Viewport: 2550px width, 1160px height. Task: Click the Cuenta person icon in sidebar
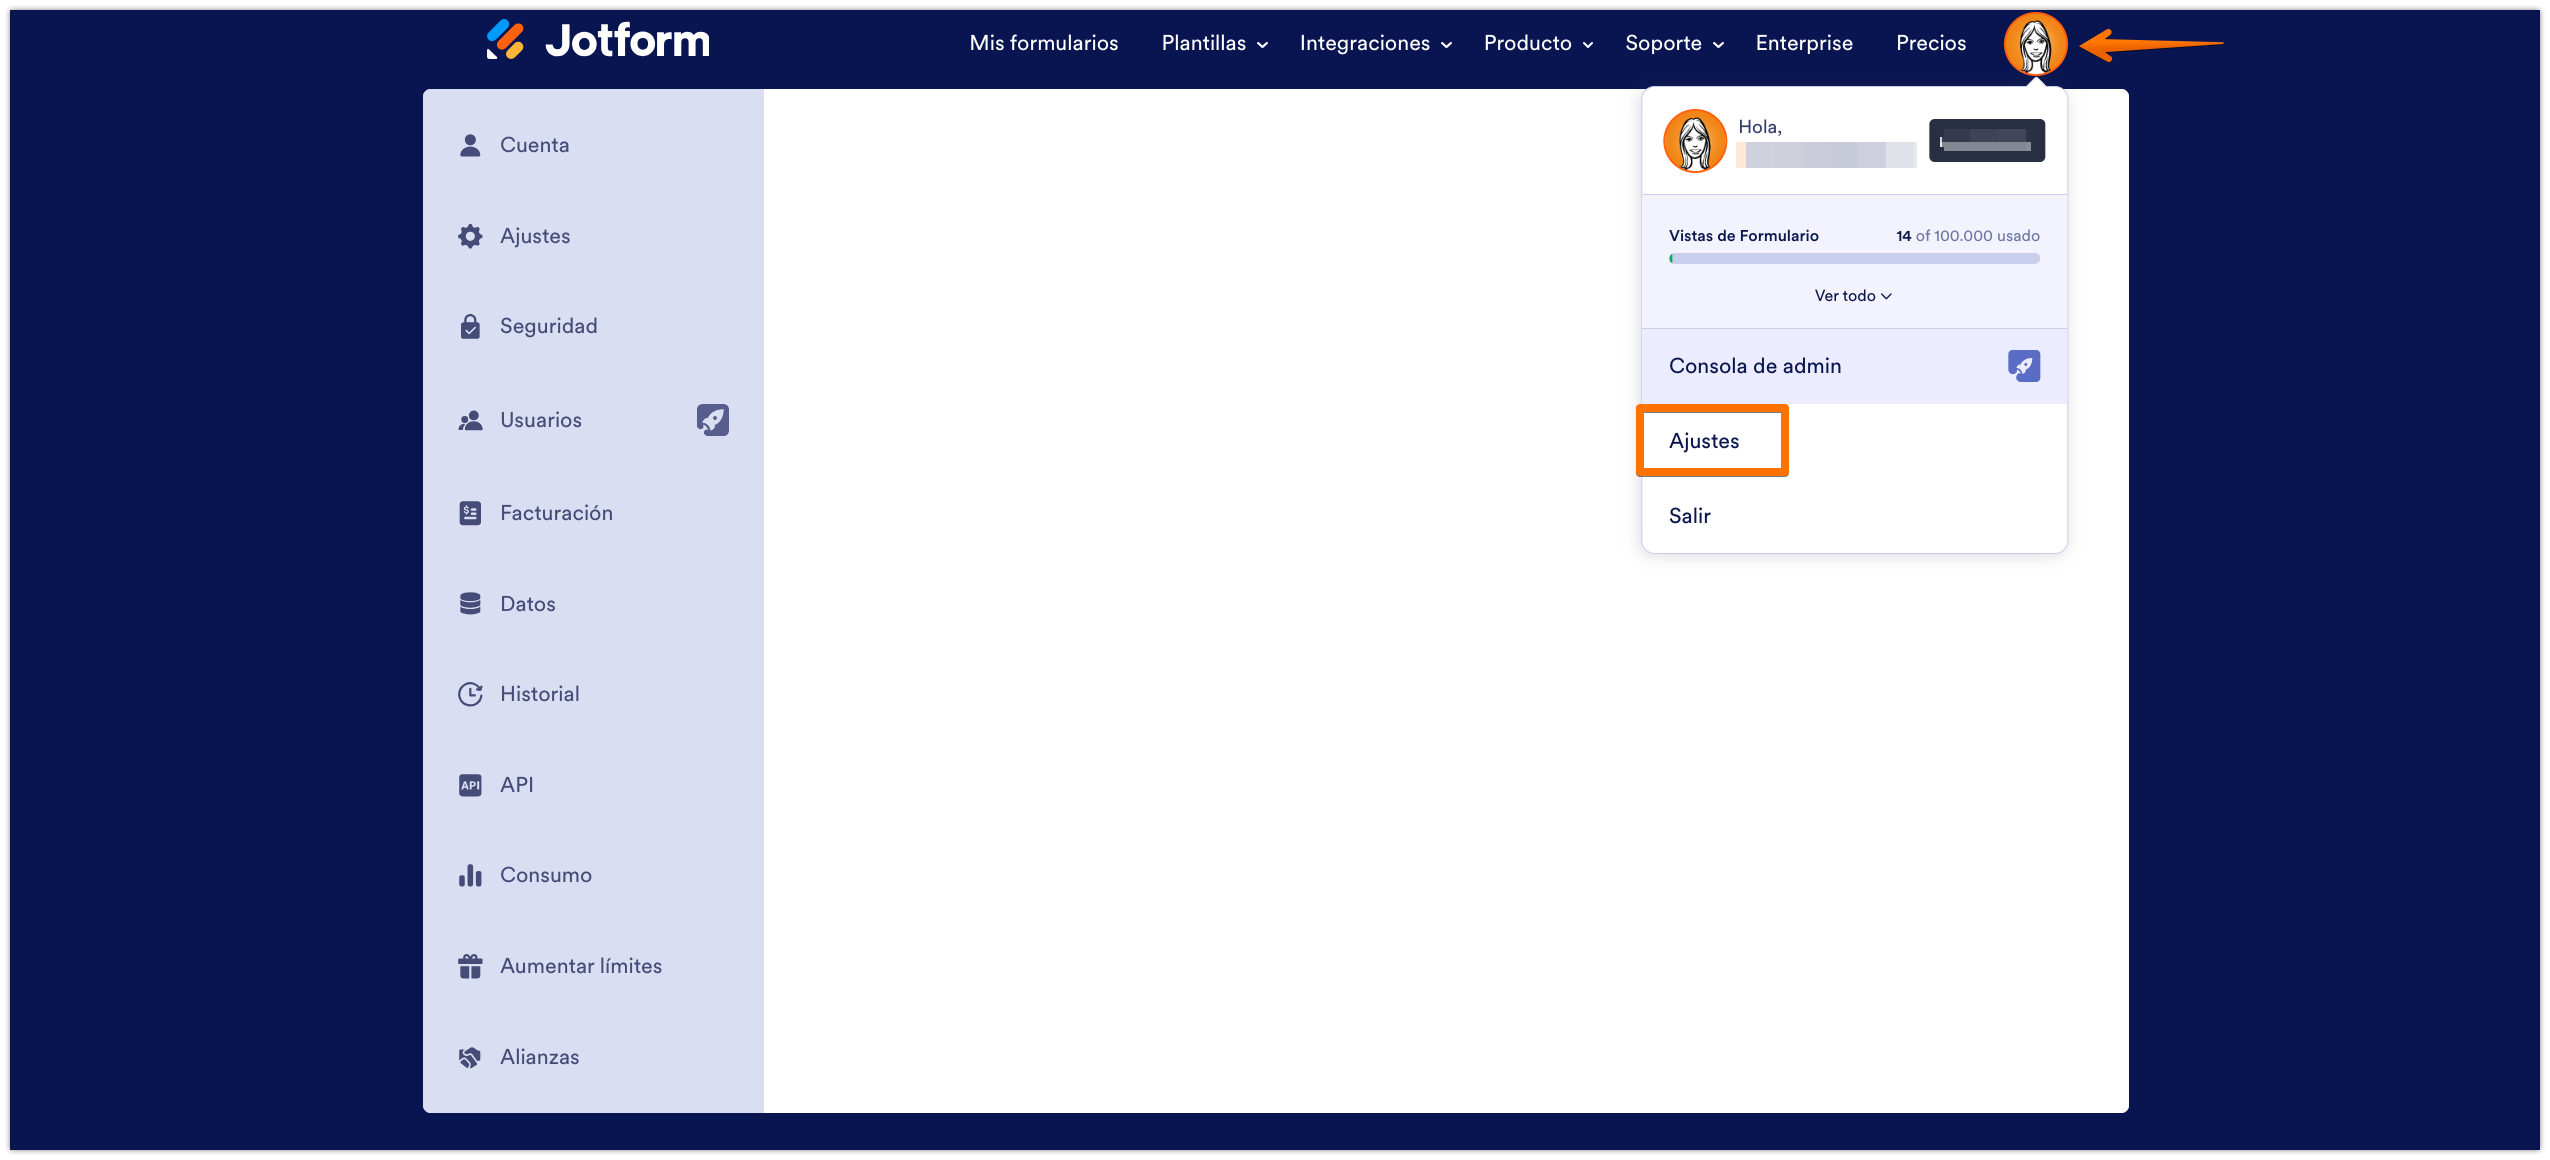[470, 145]
